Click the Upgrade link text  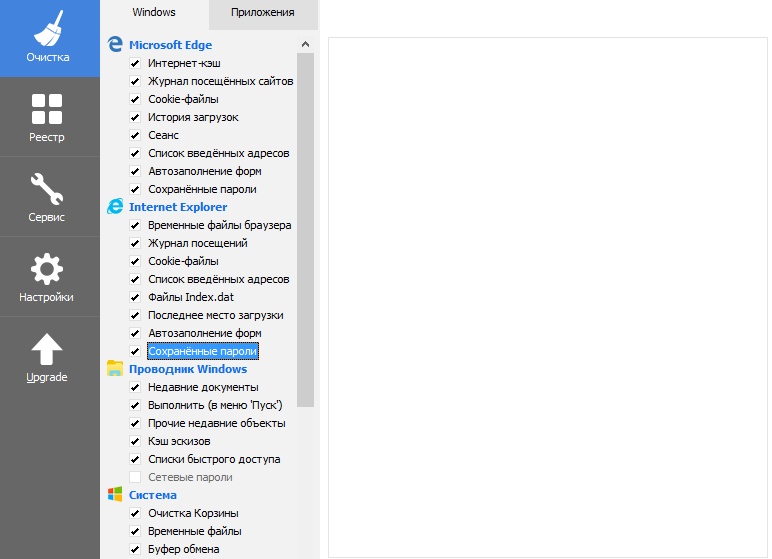pyautogui.click(x=47, y=377)
